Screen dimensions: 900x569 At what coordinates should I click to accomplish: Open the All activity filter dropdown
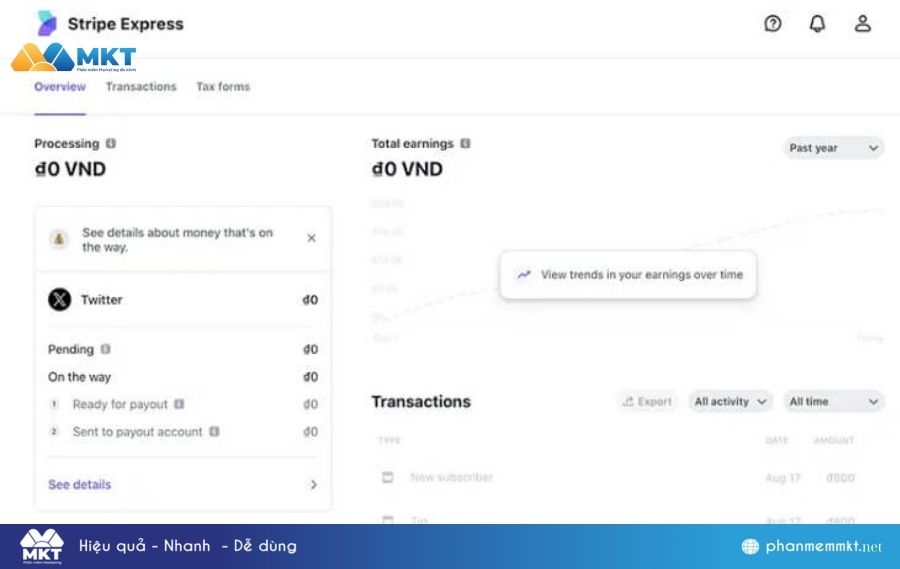point(730,401)
